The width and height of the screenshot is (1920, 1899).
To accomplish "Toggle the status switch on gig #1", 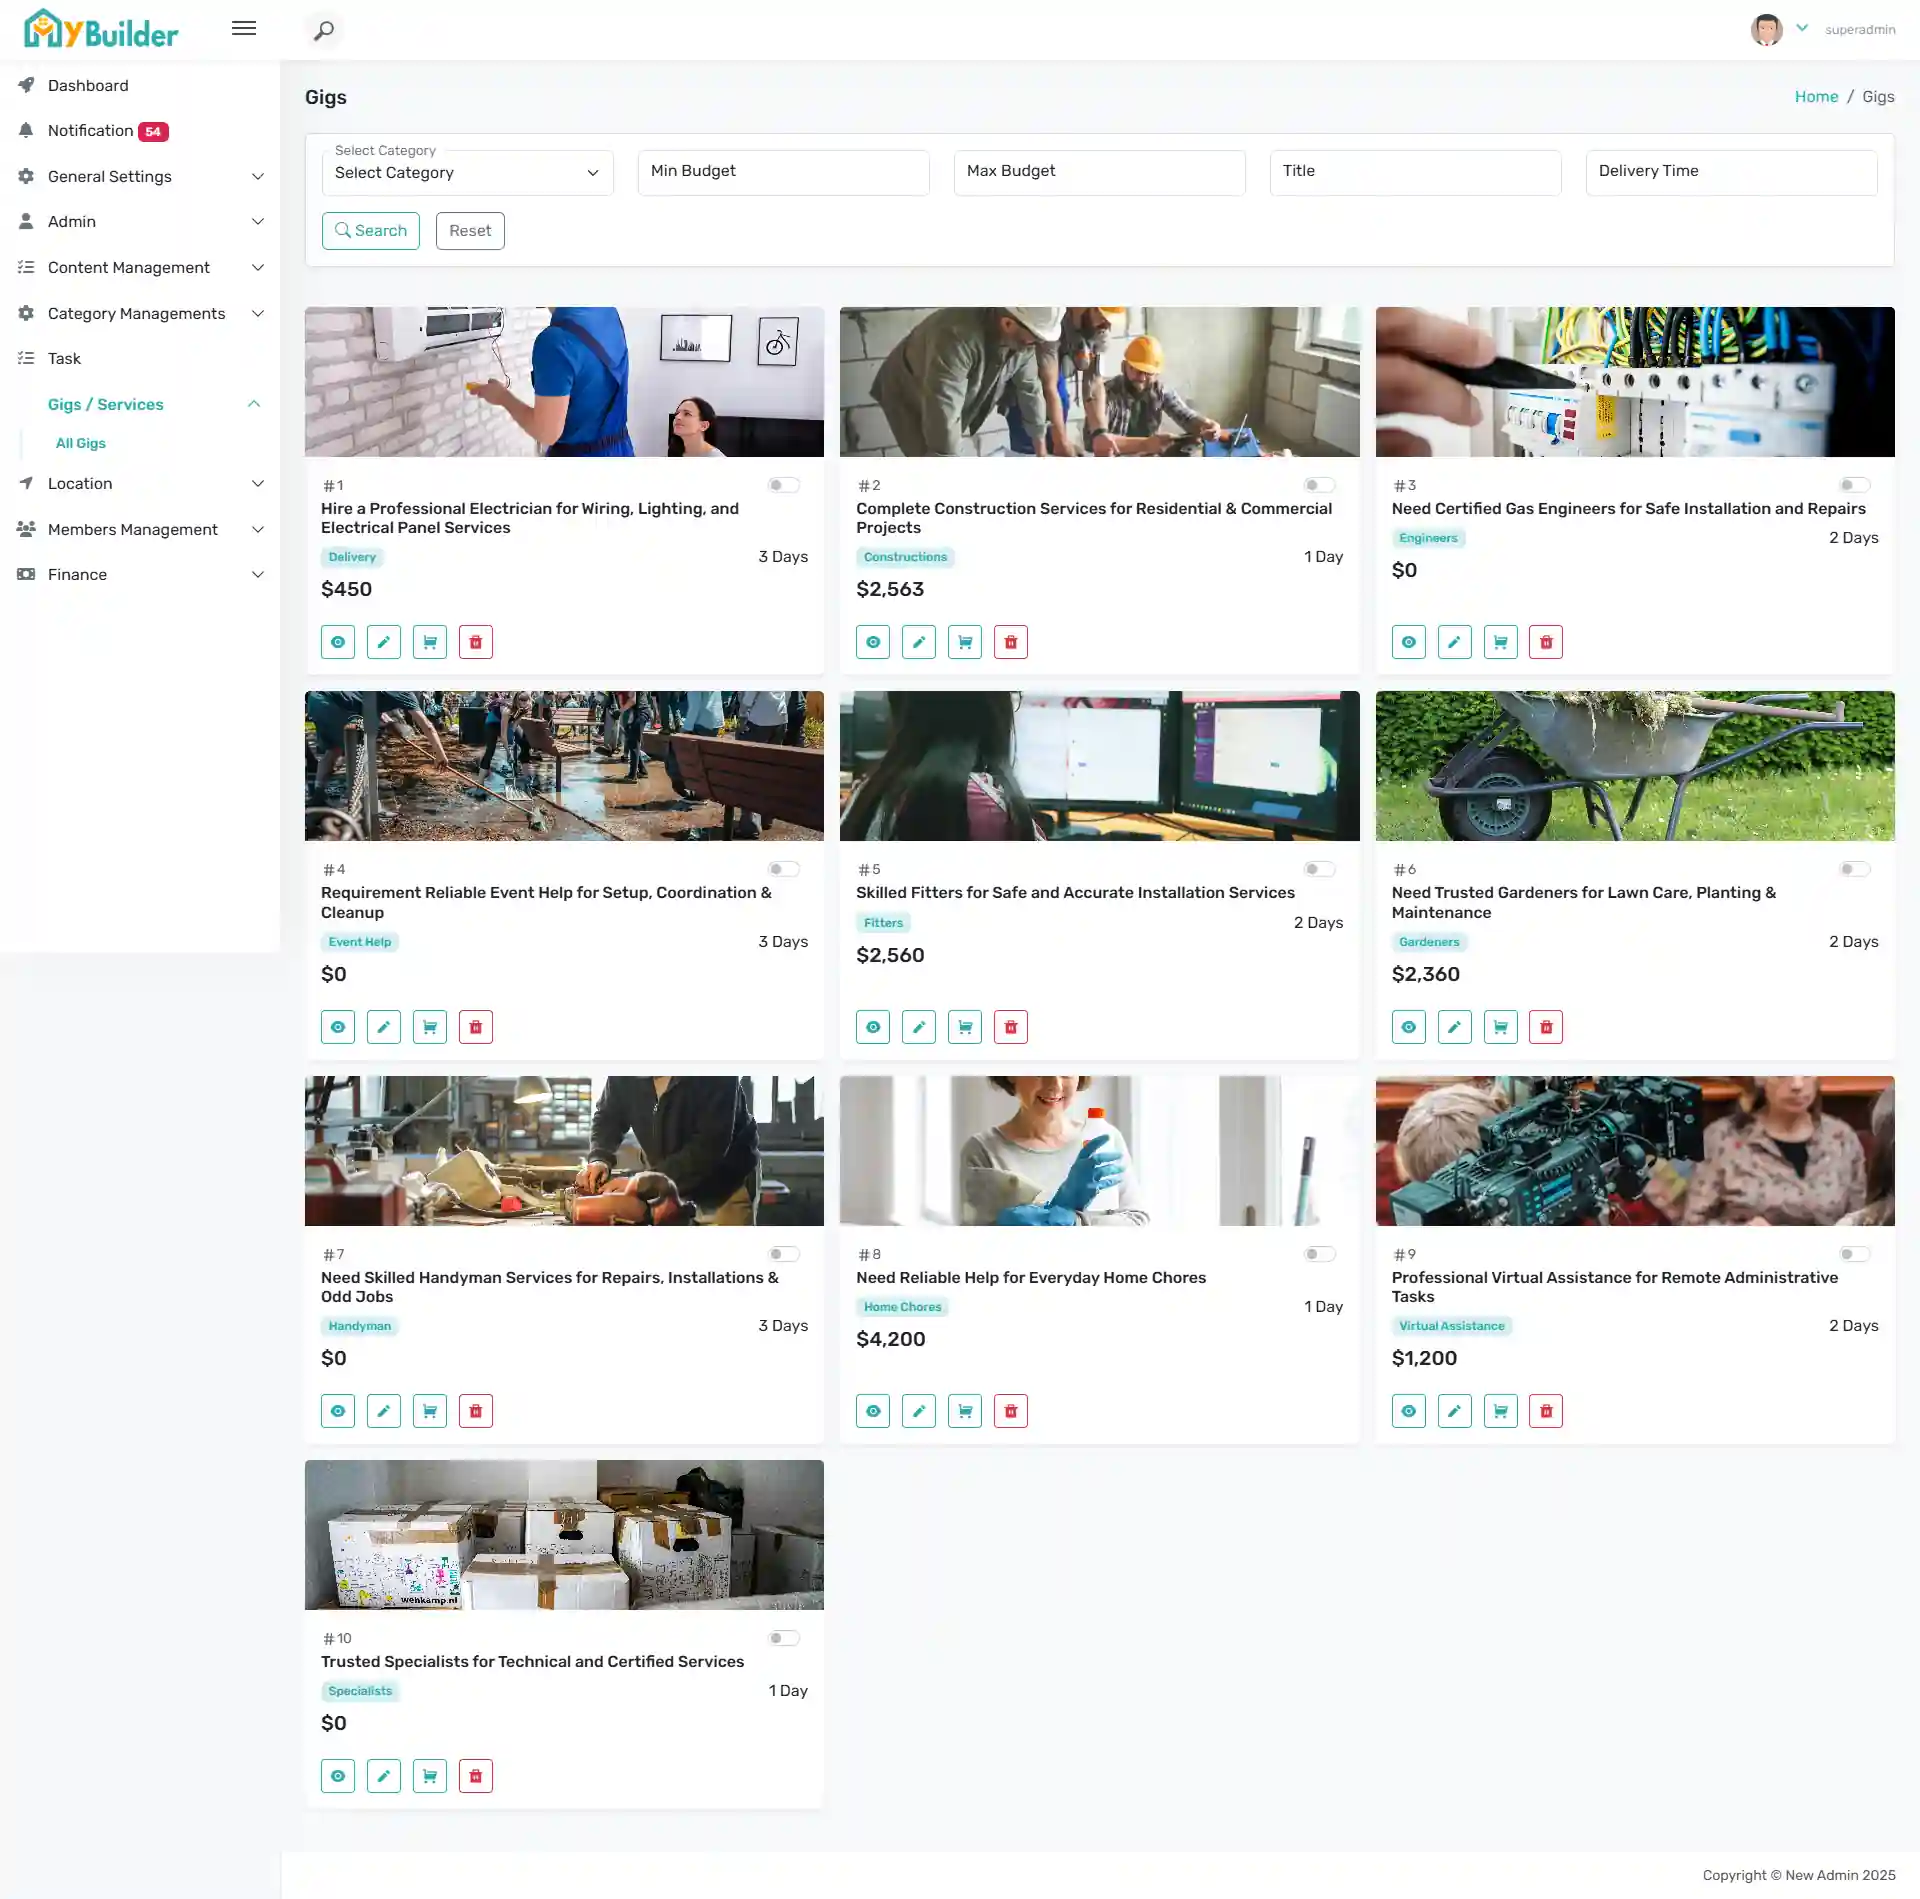I will [784, 485].
